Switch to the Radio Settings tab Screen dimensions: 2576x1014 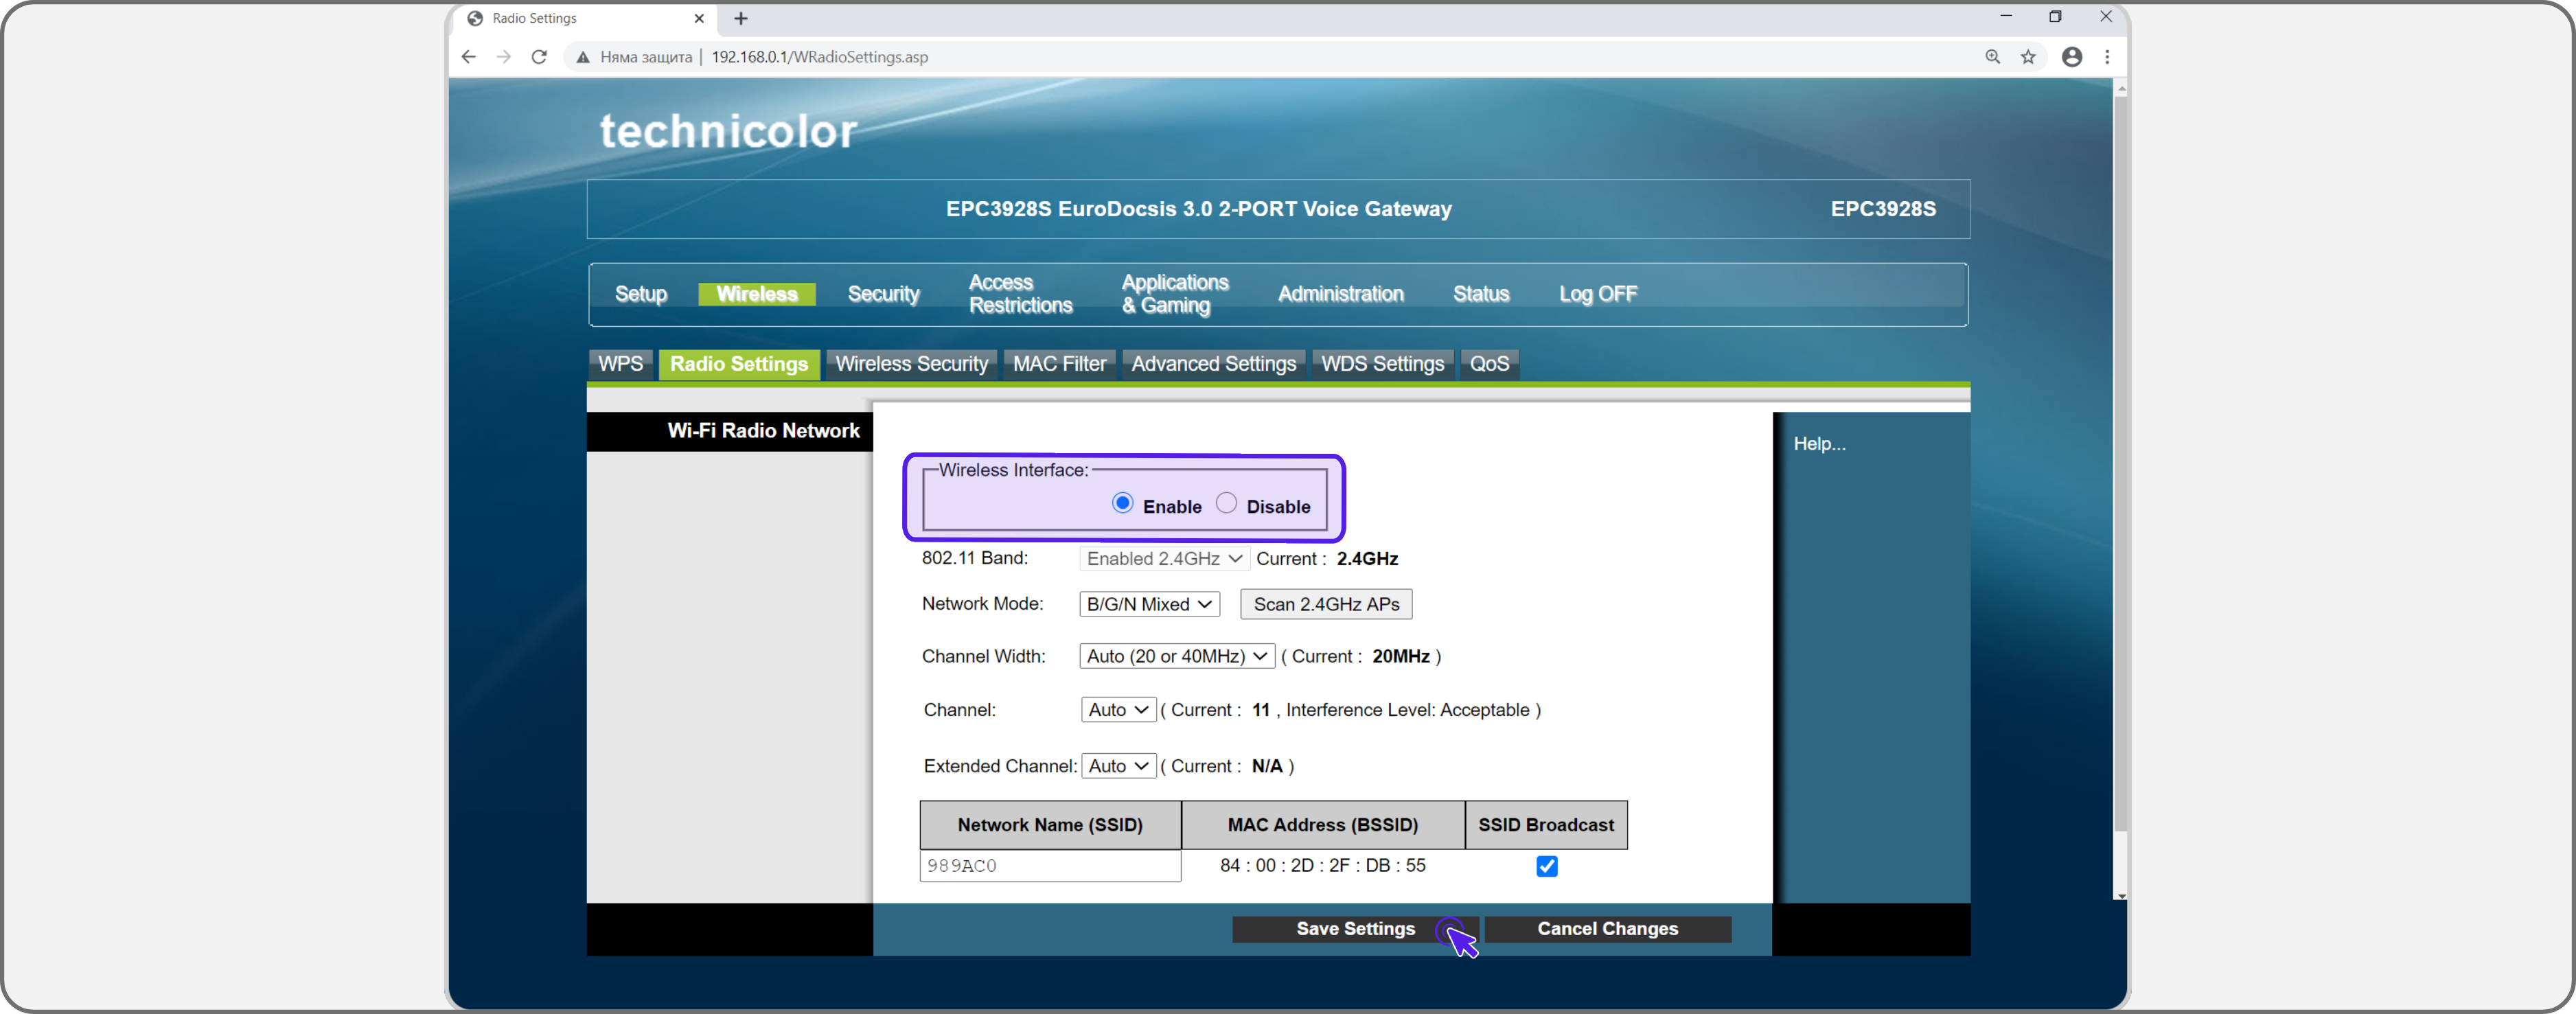(739, 364)
